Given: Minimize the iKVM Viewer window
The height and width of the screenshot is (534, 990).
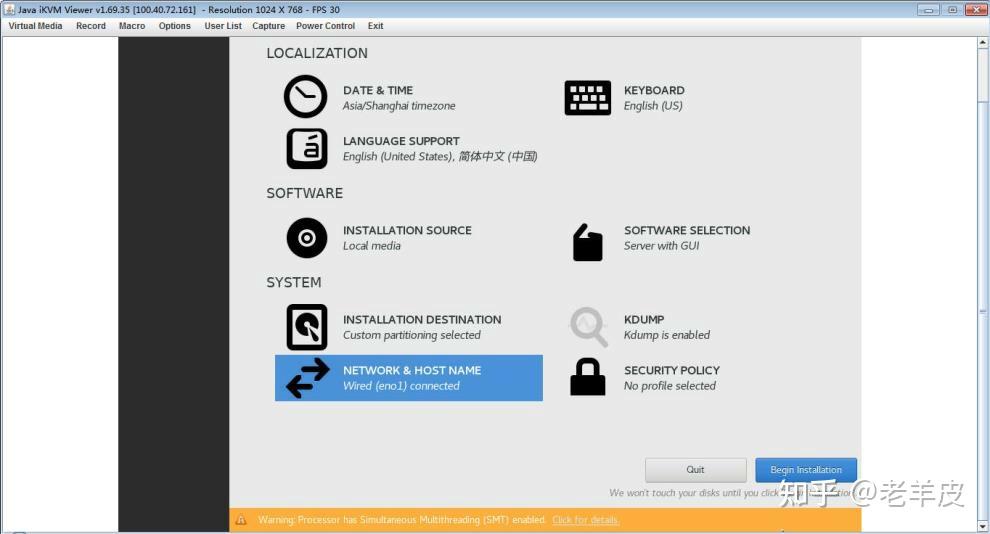Looking at the screenshot, I should coord(928,9).
